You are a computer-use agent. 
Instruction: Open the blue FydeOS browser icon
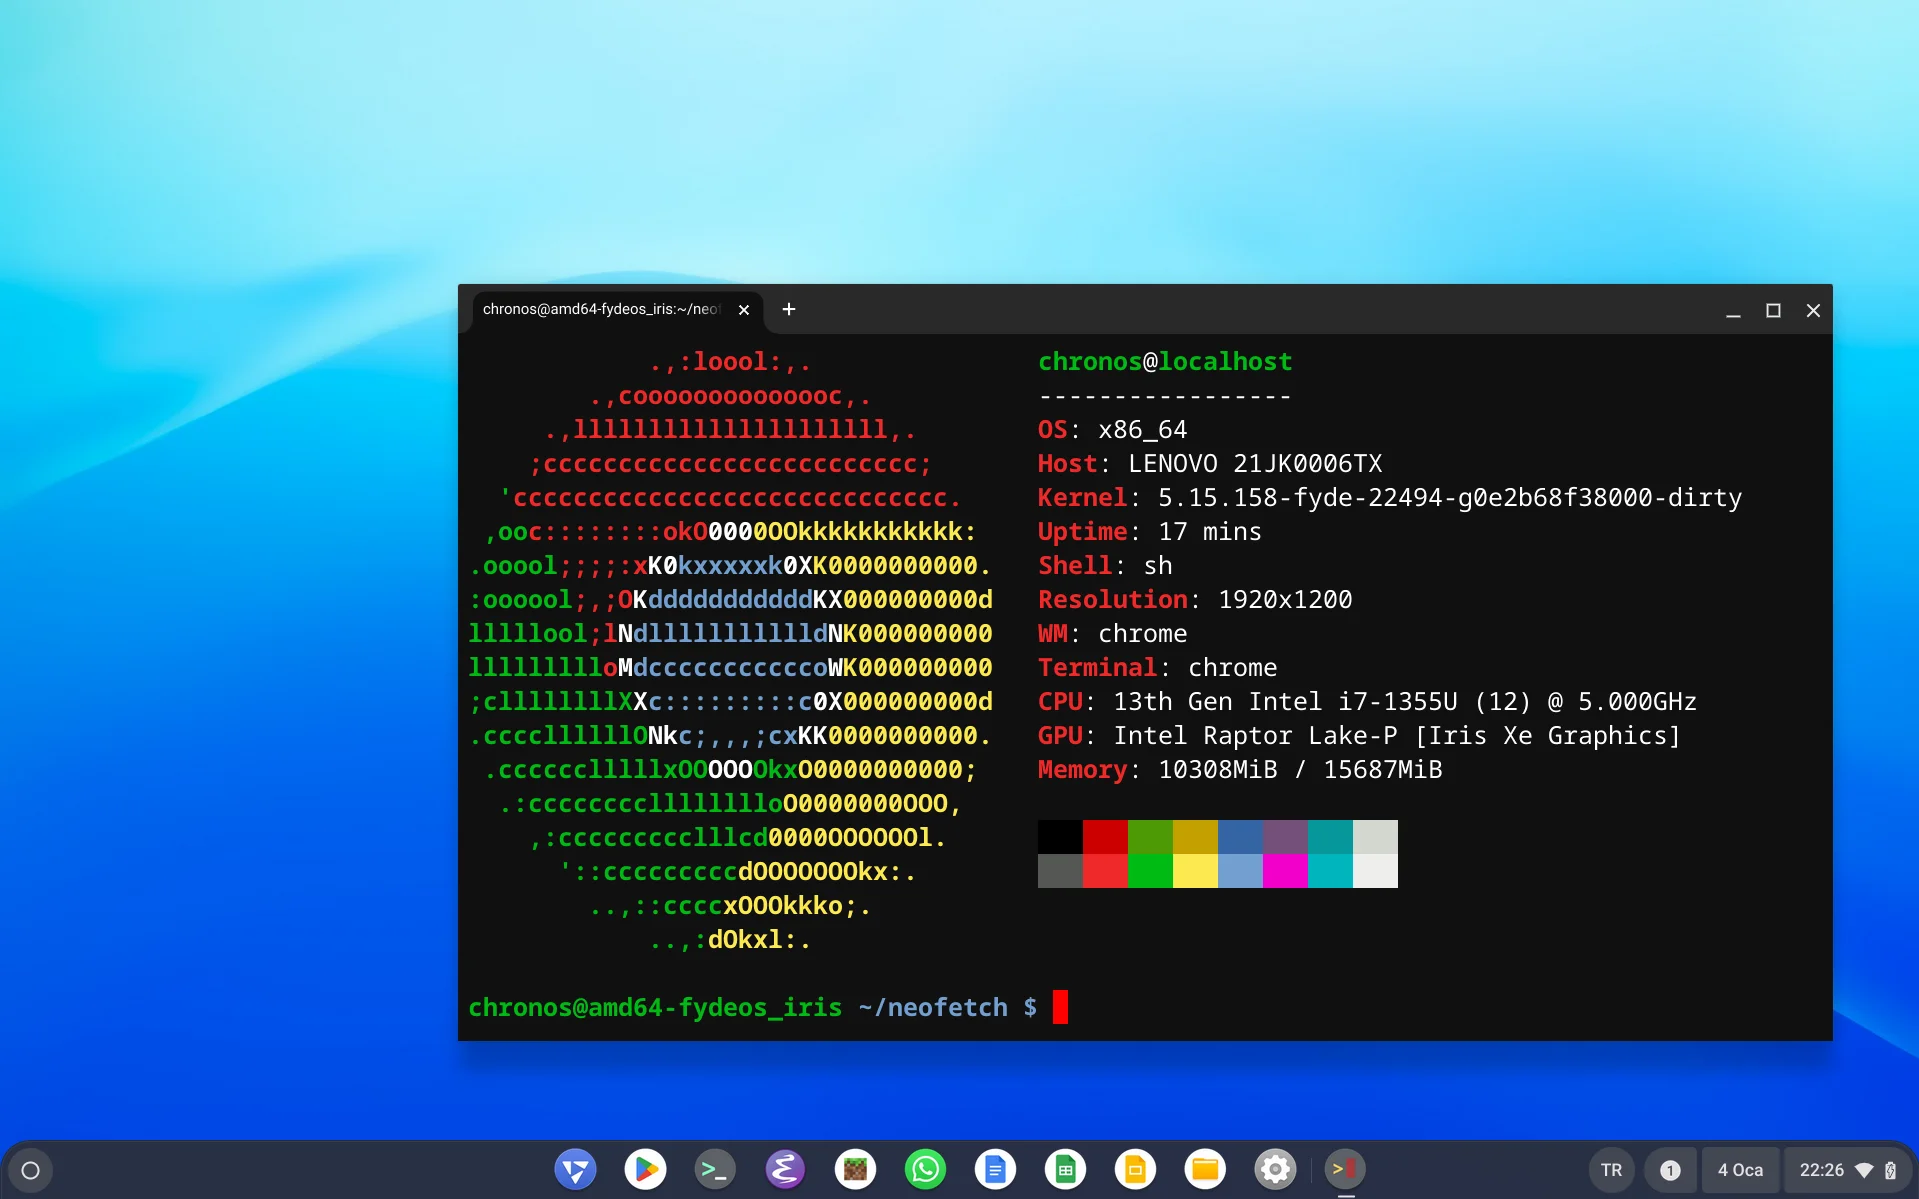[x=575, y=1169]
